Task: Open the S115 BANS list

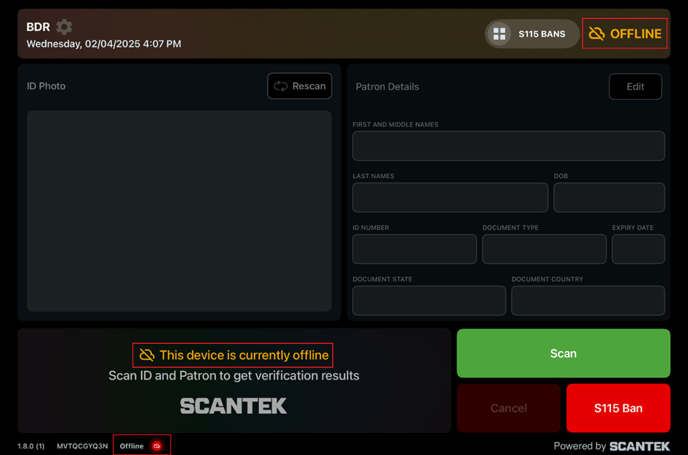Action: pos(532,34)
